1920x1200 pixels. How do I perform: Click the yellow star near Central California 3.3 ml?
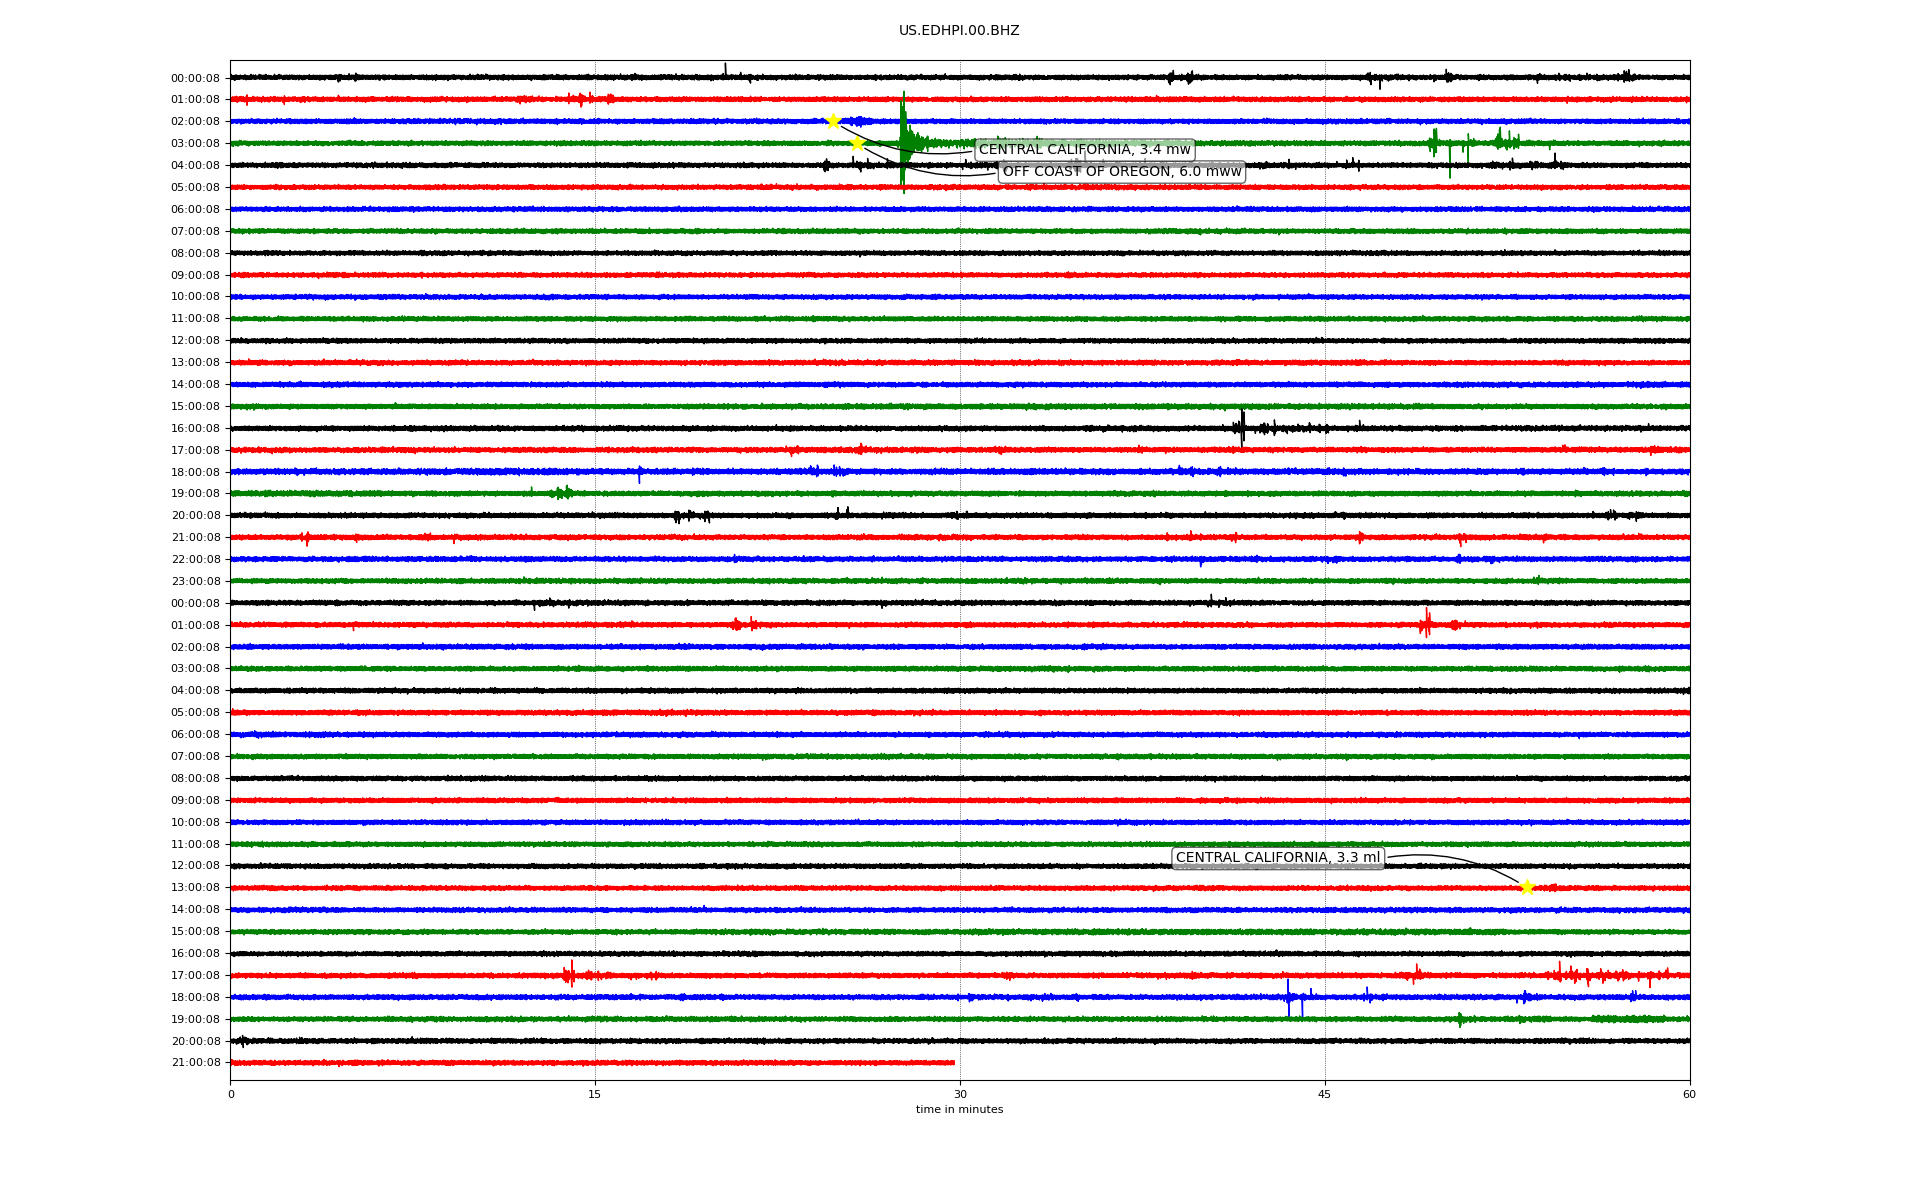(1526, 887)
